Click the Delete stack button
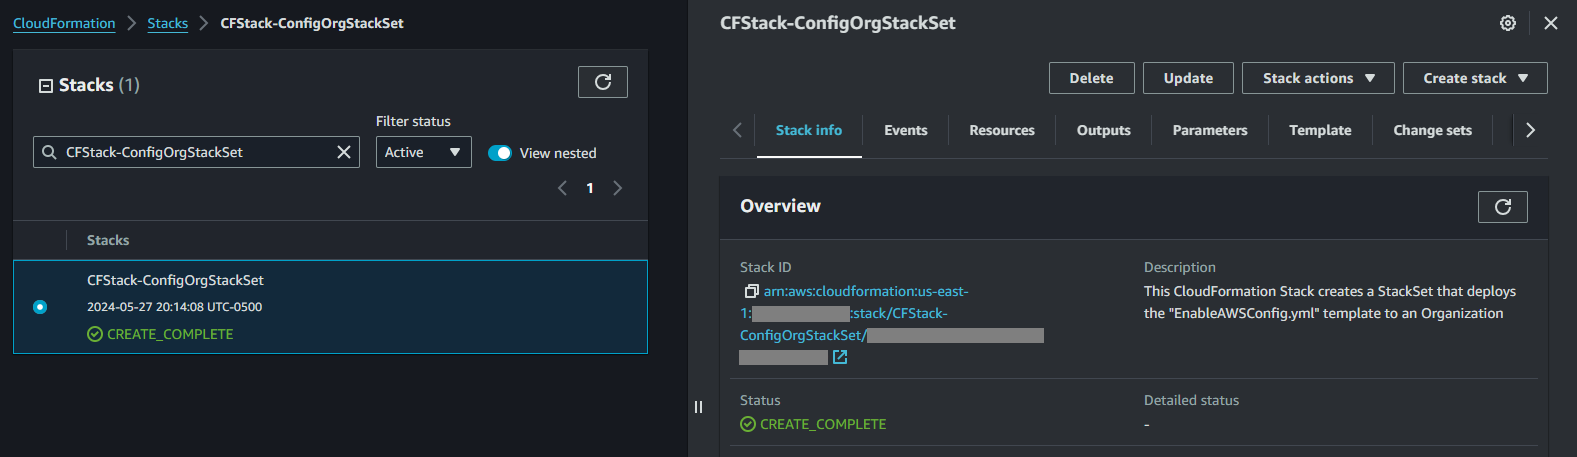The image size is (1577, 457). click(x=1091, y=78)
